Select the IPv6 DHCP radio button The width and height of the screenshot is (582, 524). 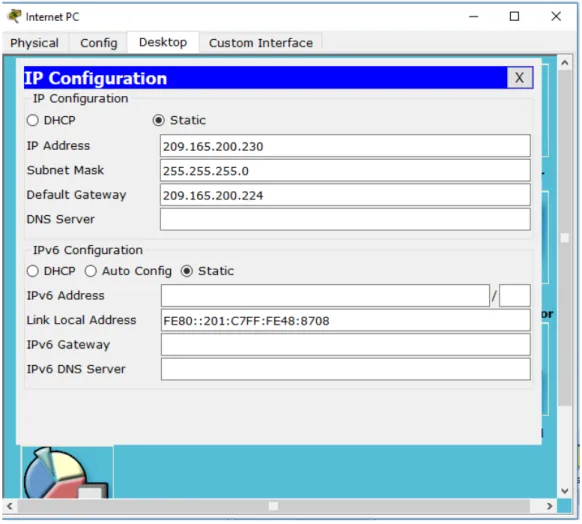click(x=33, y=271)
